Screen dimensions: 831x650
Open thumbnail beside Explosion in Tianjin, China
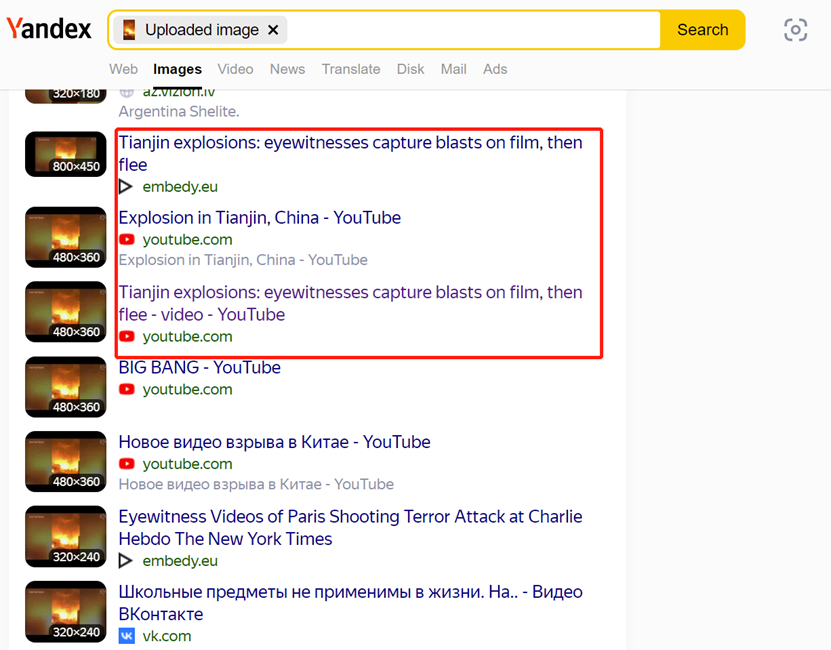[x=66, y=237]
